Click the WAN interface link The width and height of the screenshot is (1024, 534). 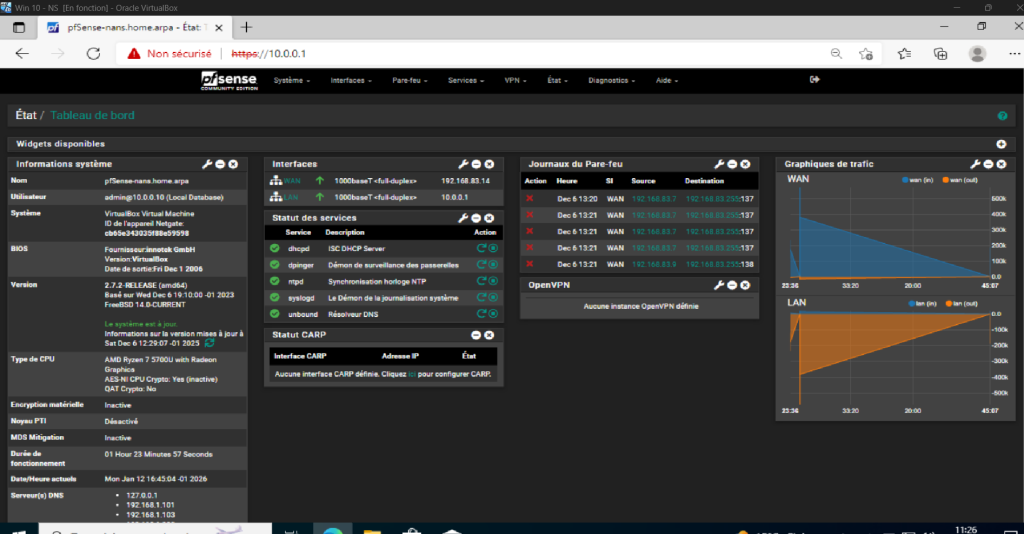(292, 181)
